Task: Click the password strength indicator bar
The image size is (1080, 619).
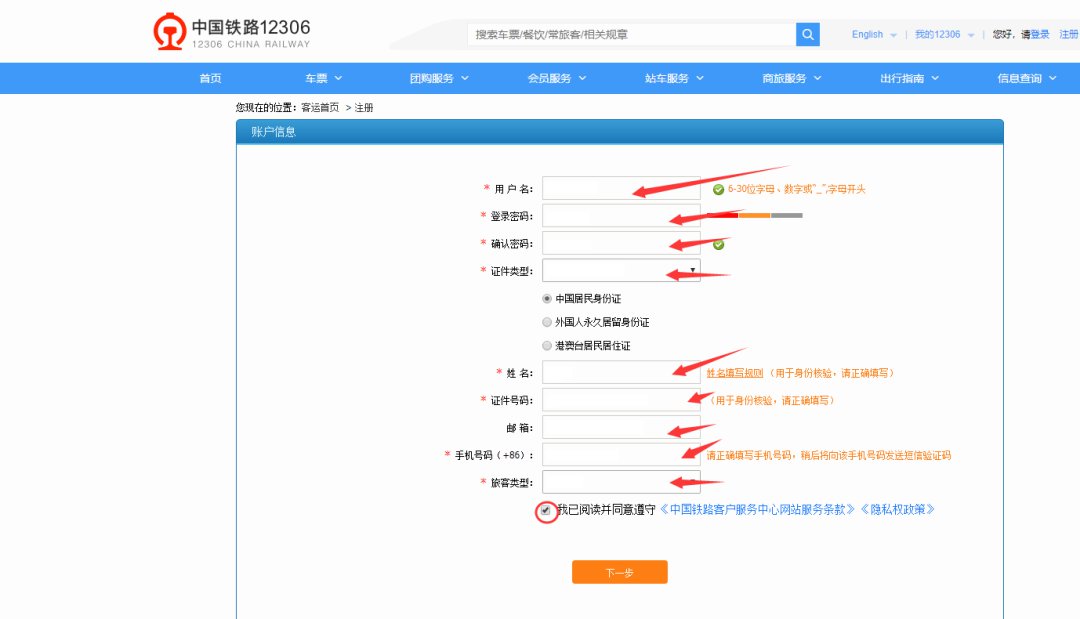Action: pos(754,215)
